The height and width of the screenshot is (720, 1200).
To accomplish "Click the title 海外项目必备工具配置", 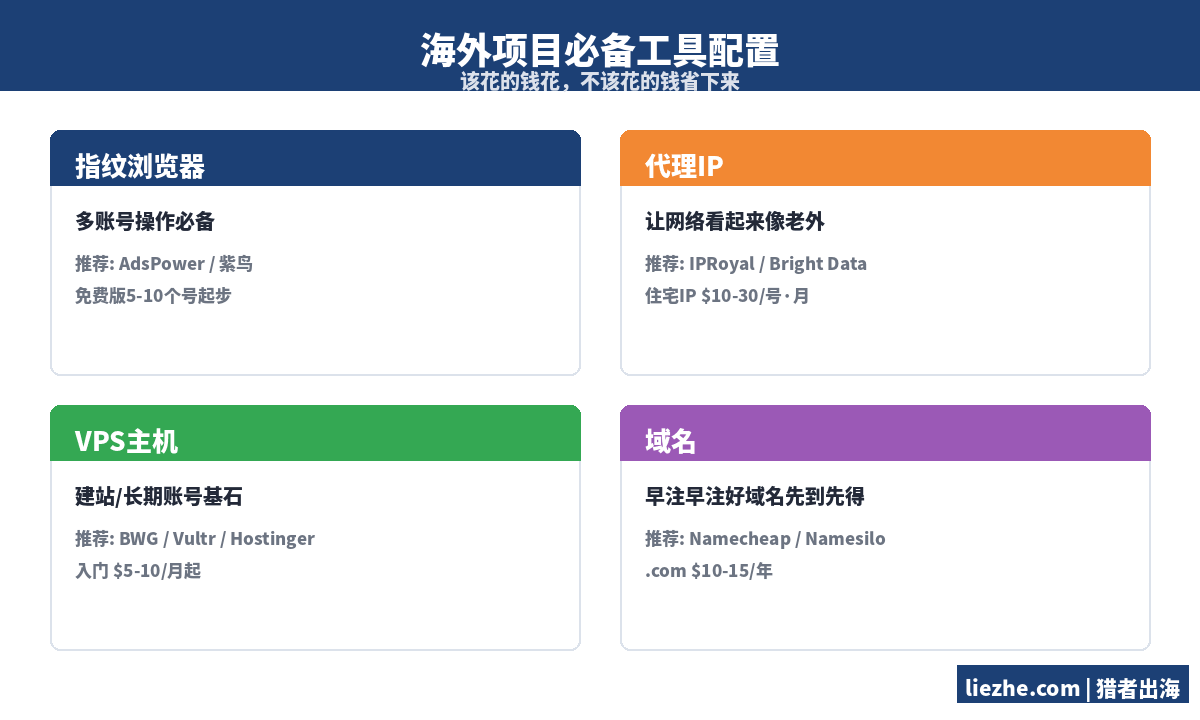I will [x=600, y=51].
